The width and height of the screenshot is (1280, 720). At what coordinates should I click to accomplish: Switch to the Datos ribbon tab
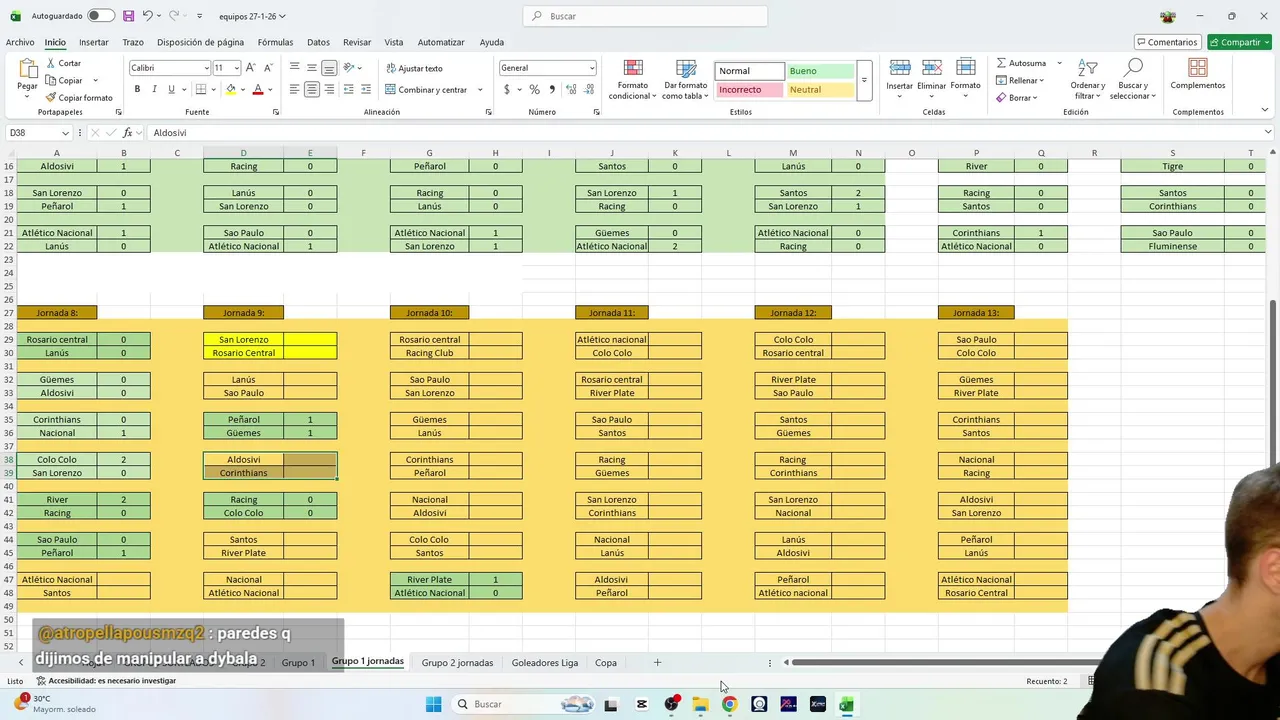point(318,42)
